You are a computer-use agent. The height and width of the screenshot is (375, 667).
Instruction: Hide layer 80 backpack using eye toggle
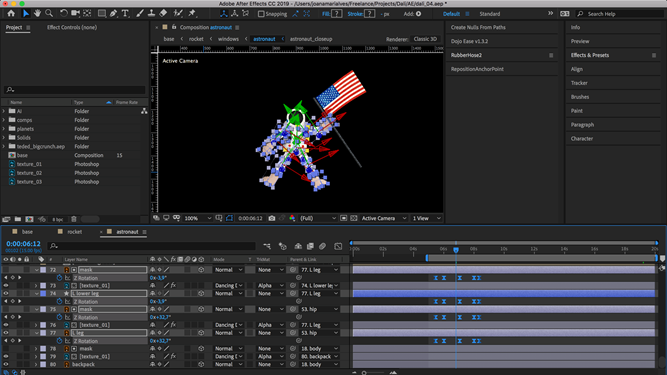(x=6, y=364)
